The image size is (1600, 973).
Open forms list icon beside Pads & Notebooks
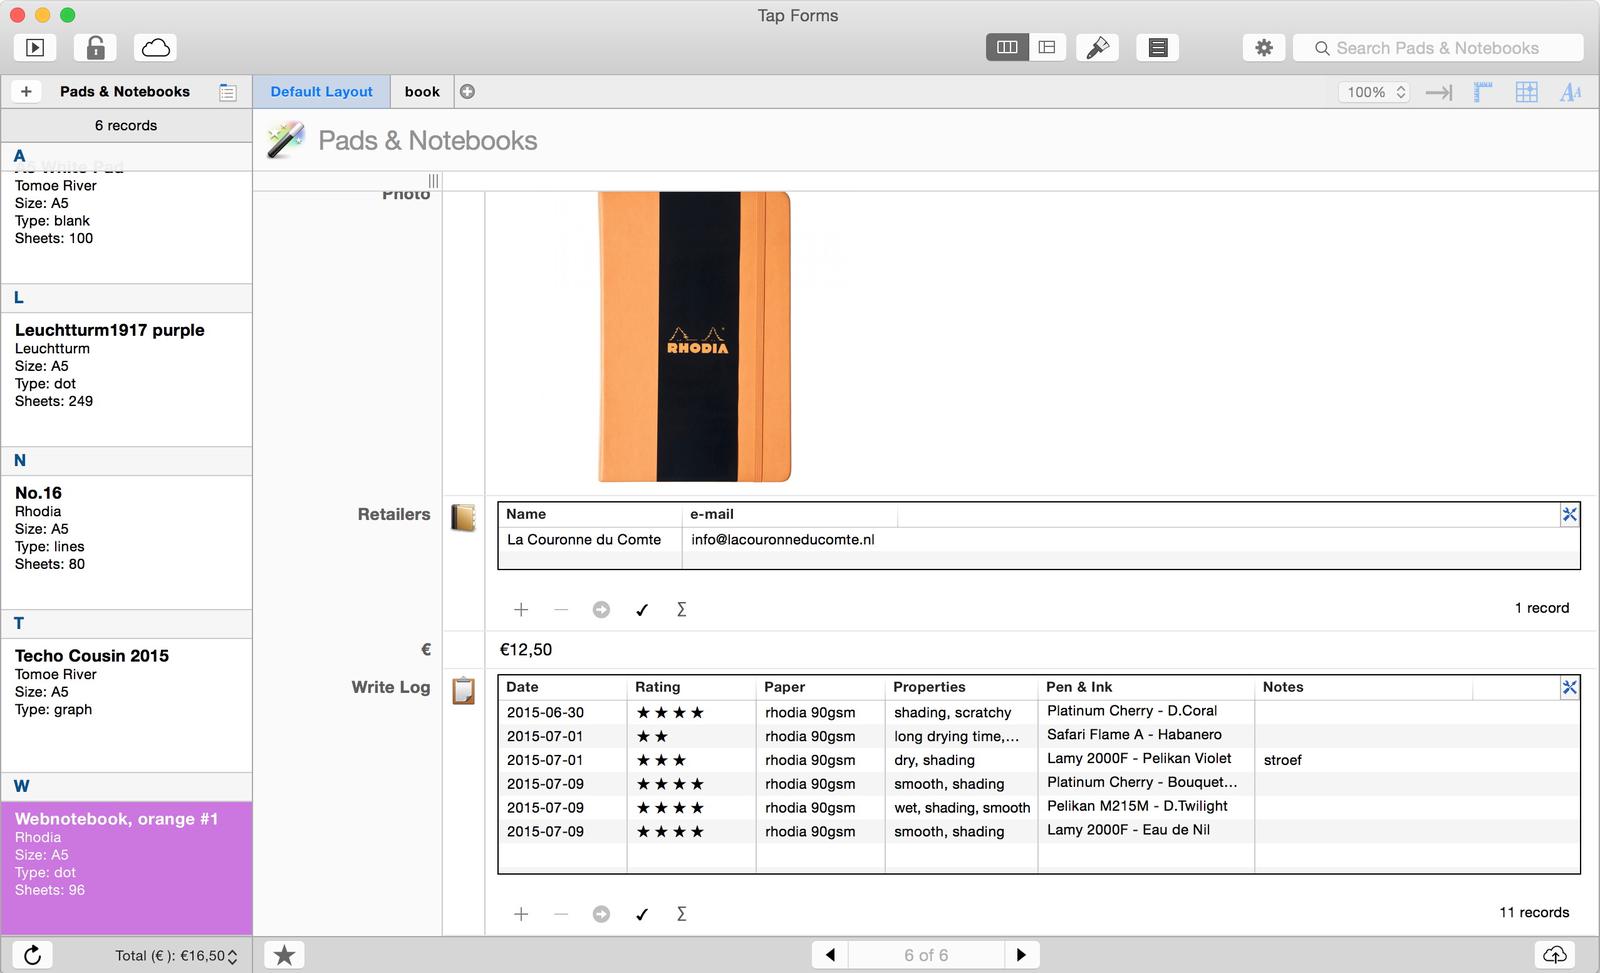click(228, 92)
